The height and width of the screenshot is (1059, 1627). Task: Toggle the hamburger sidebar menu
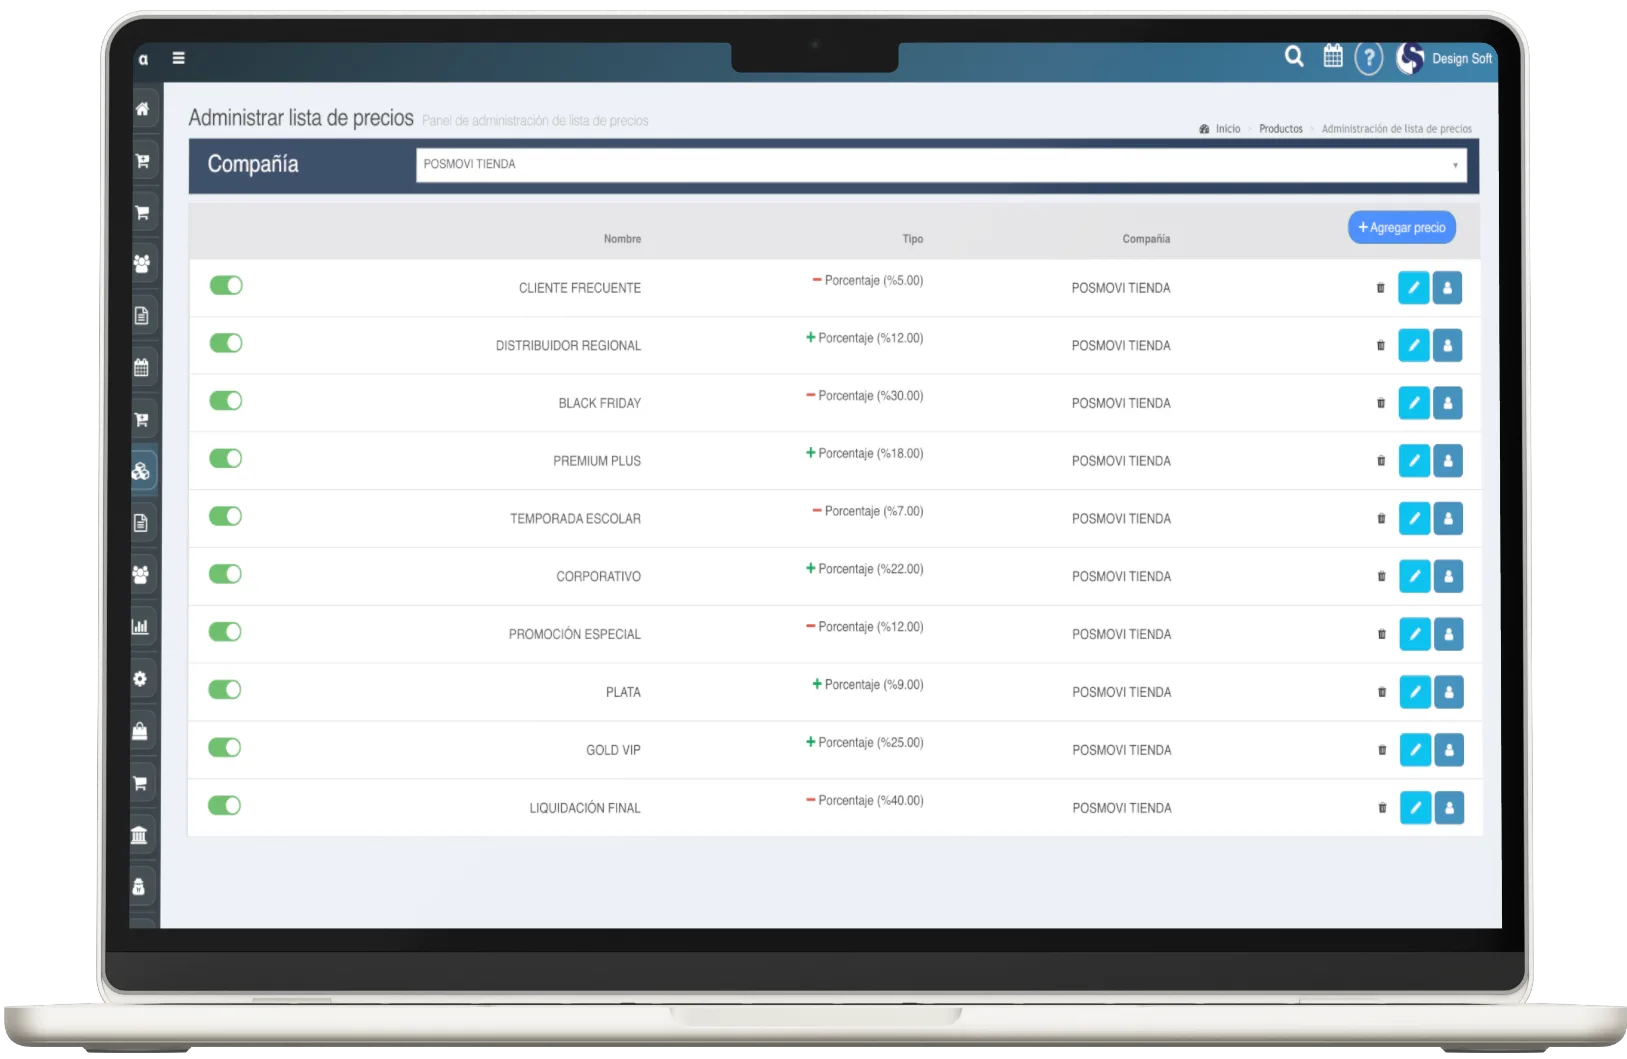(x=179, y=58)
